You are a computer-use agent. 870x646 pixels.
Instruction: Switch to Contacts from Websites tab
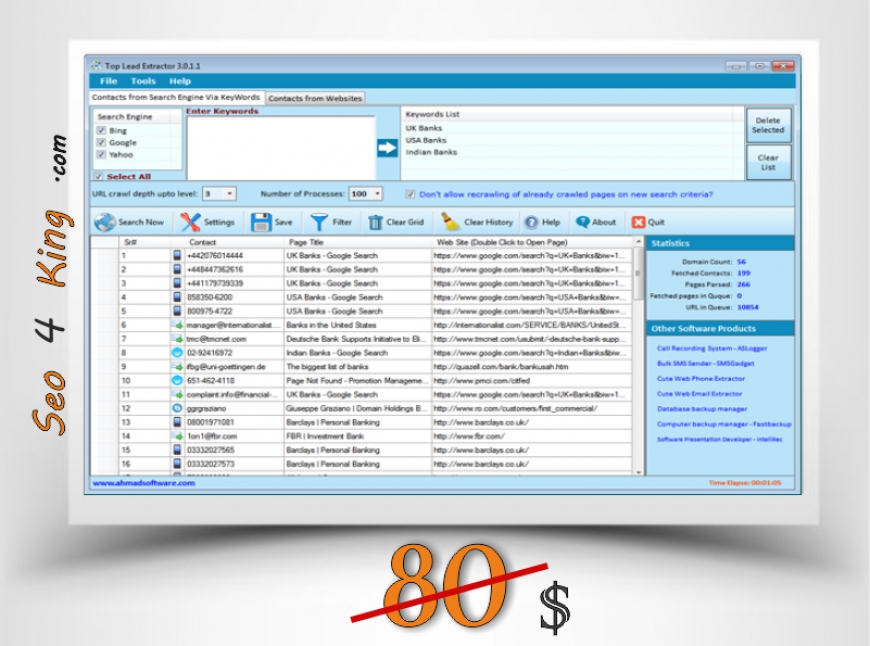(x=315, y=98)
